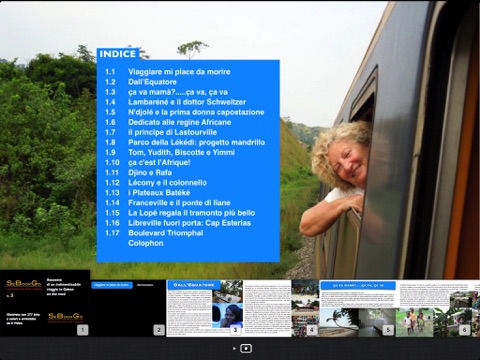The width and height of the screenshot is (480, 360).
Task: Open the Colophon entry
Action: click(146, 243)
